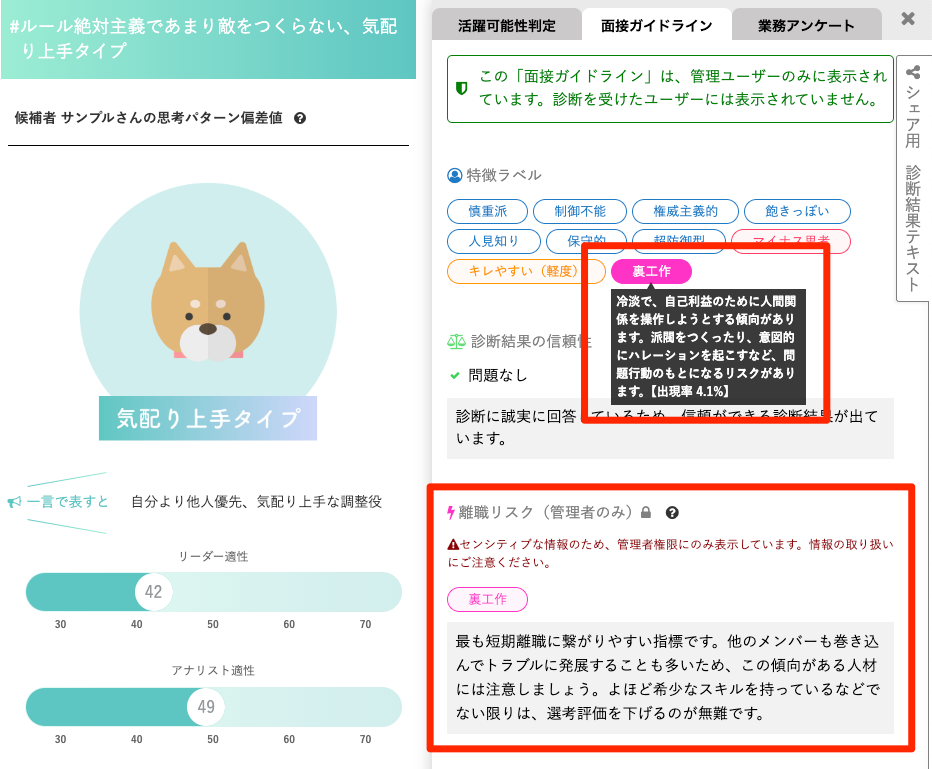Close the side panel with the X icon
Screen dimensions: 932x769
click(908, 19)
